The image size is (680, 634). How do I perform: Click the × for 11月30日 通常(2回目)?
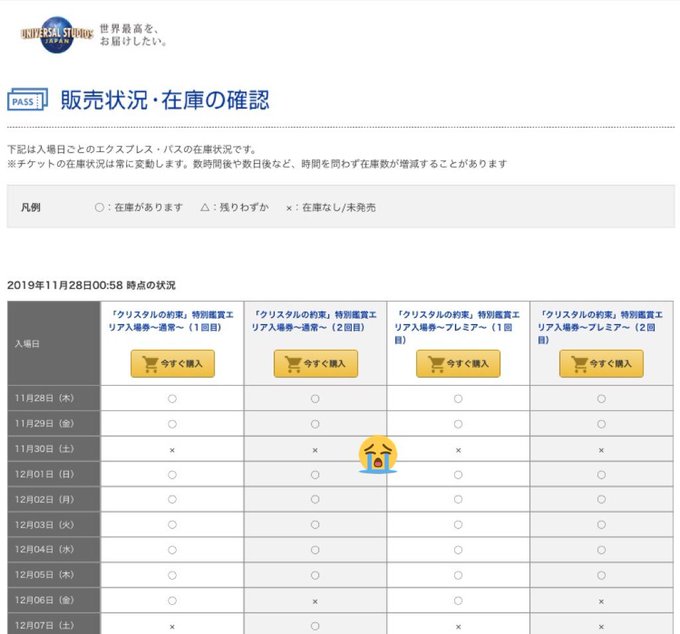click(315, 451)
